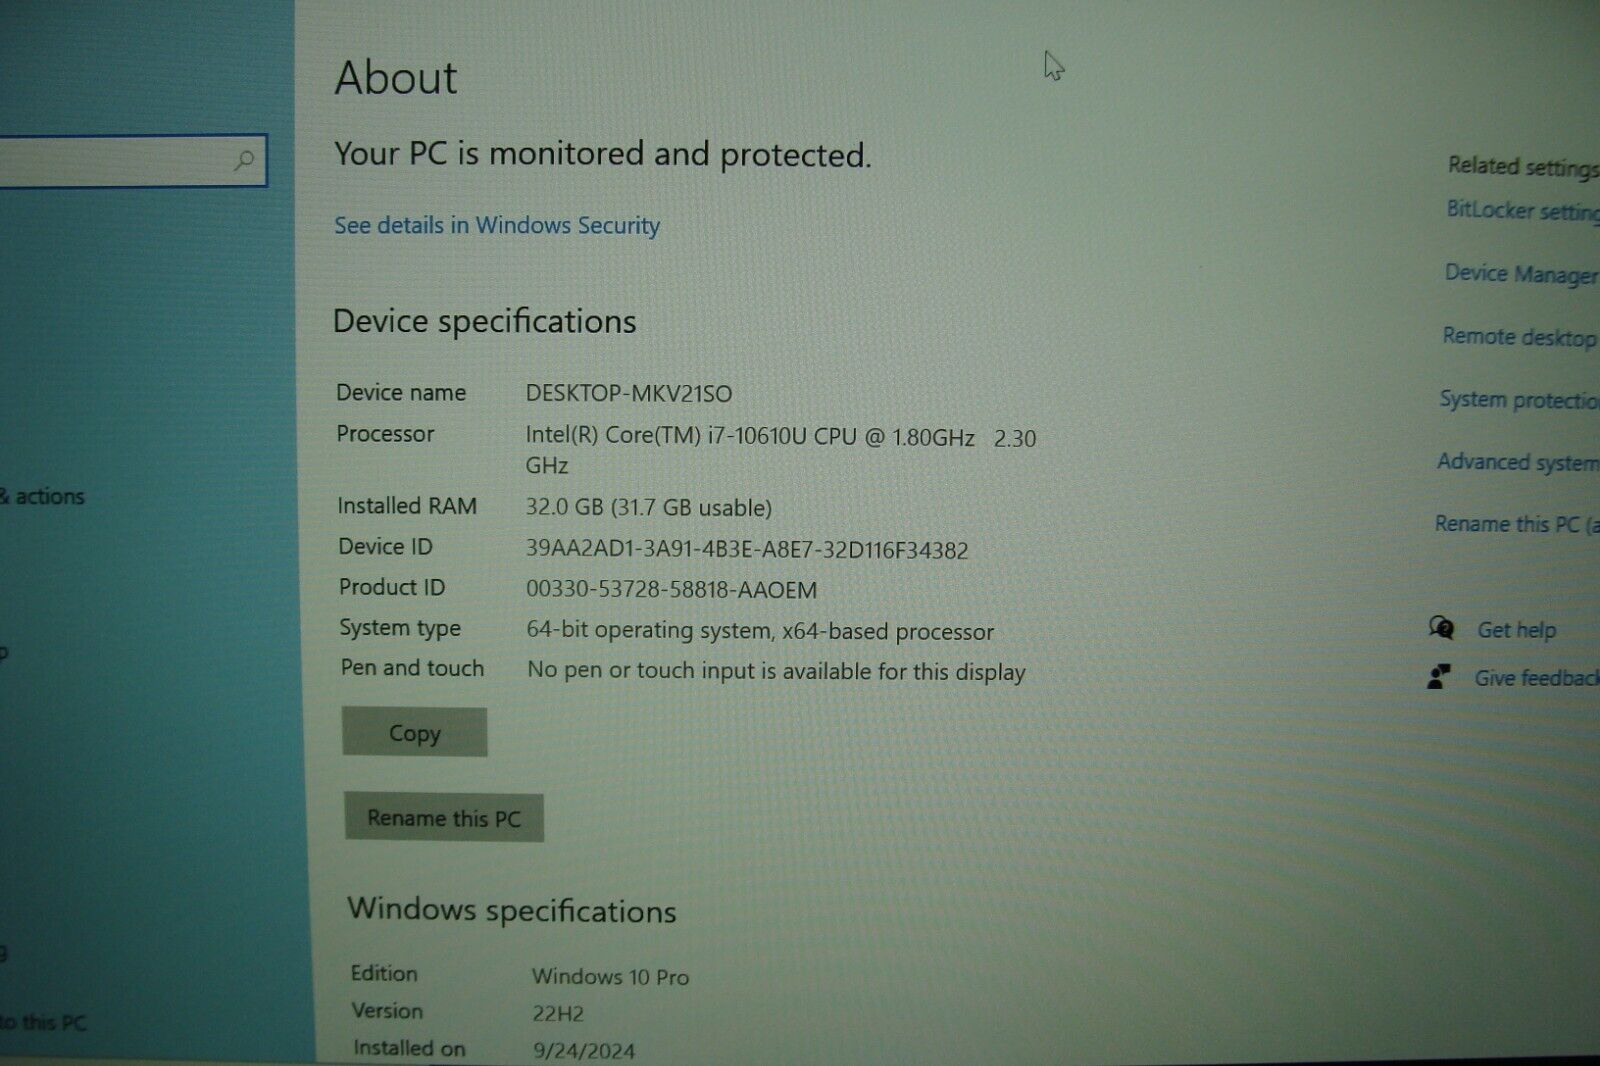Click the Pen and touch label

pos(412,668)
